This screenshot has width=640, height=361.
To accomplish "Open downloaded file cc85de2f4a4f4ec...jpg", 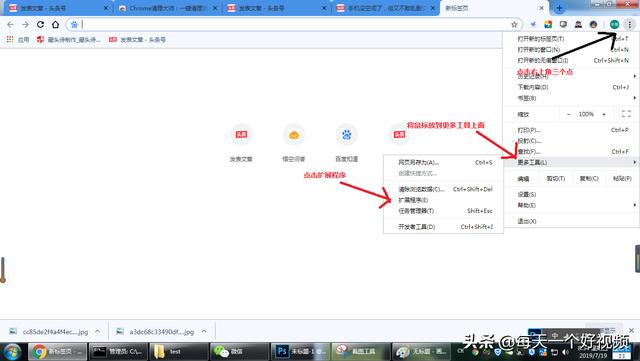I will coord(49,332).
